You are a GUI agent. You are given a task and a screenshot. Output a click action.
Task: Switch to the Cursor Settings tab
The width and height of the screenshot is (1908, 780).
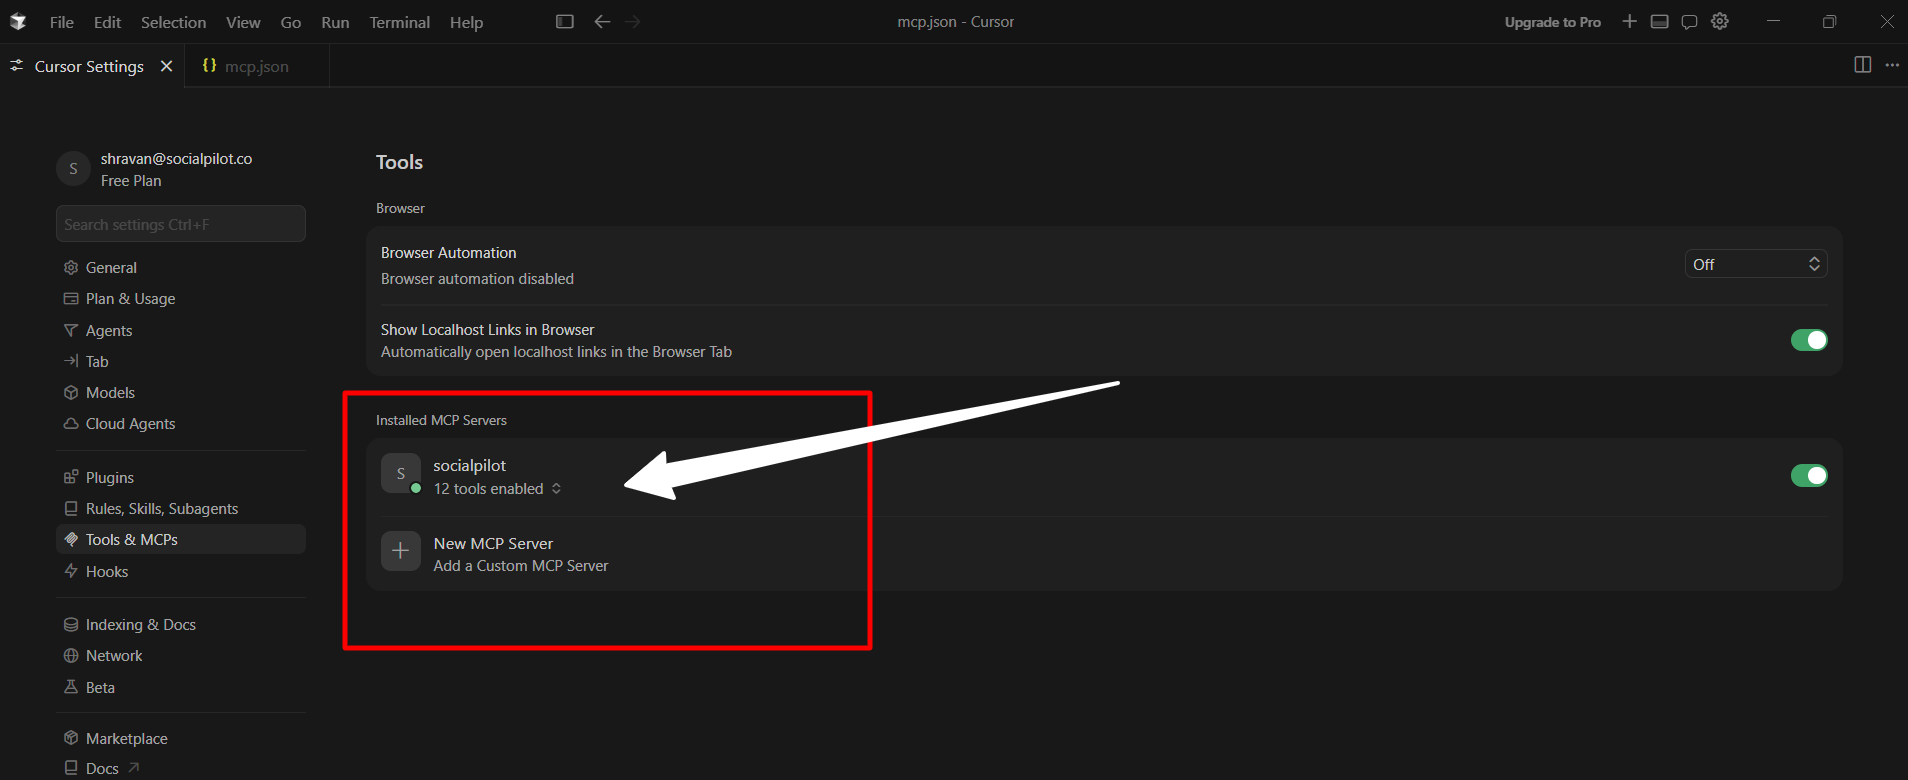(89, 66)
